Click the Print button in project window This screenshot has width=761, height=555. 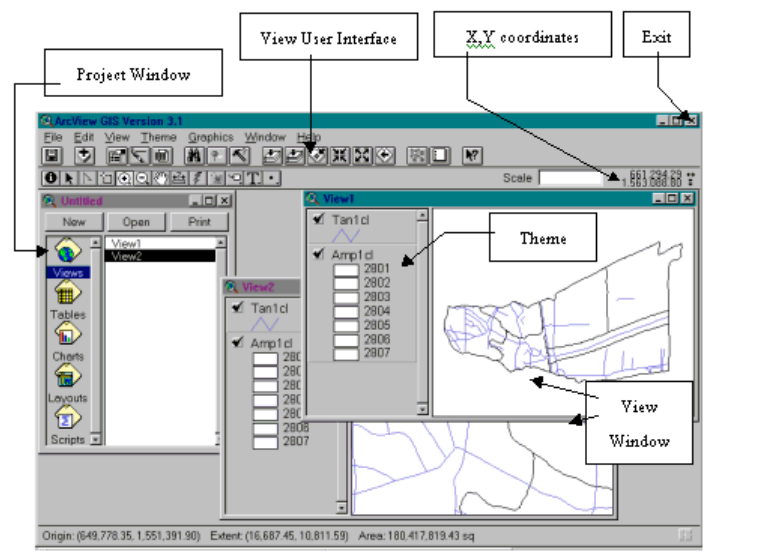pyautogui.click(x=199, y=222)
